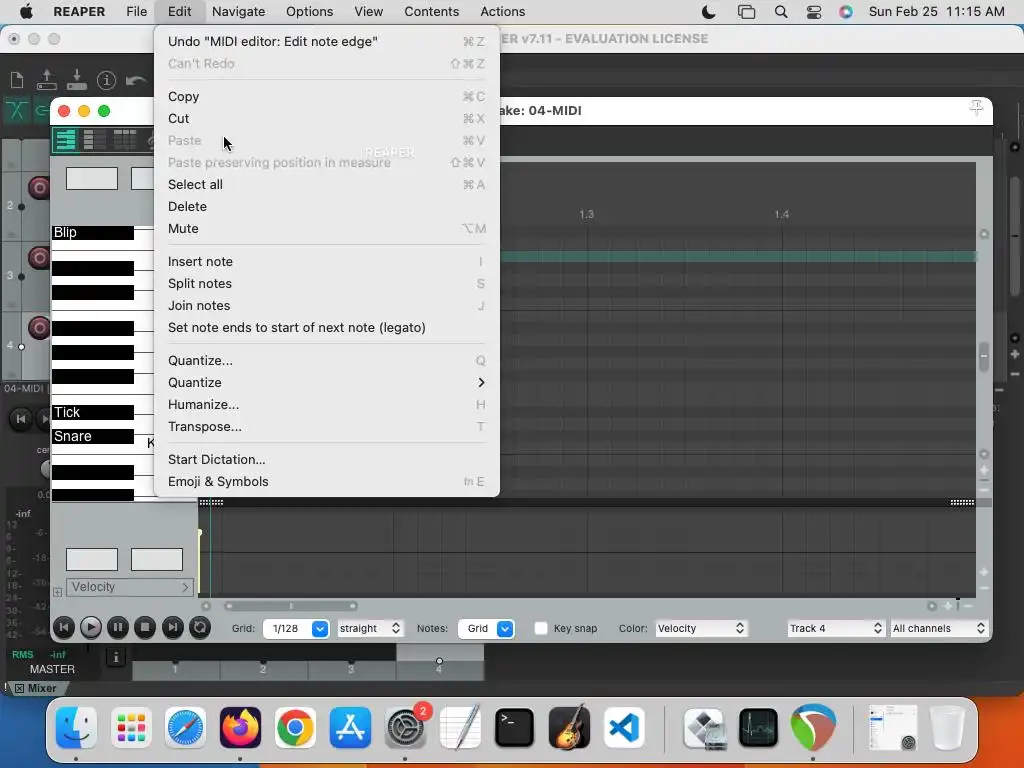Toggle repeat loop button in MIDI editor
The height and width of the screenshot is (768, 1024).
pos(200,628)
